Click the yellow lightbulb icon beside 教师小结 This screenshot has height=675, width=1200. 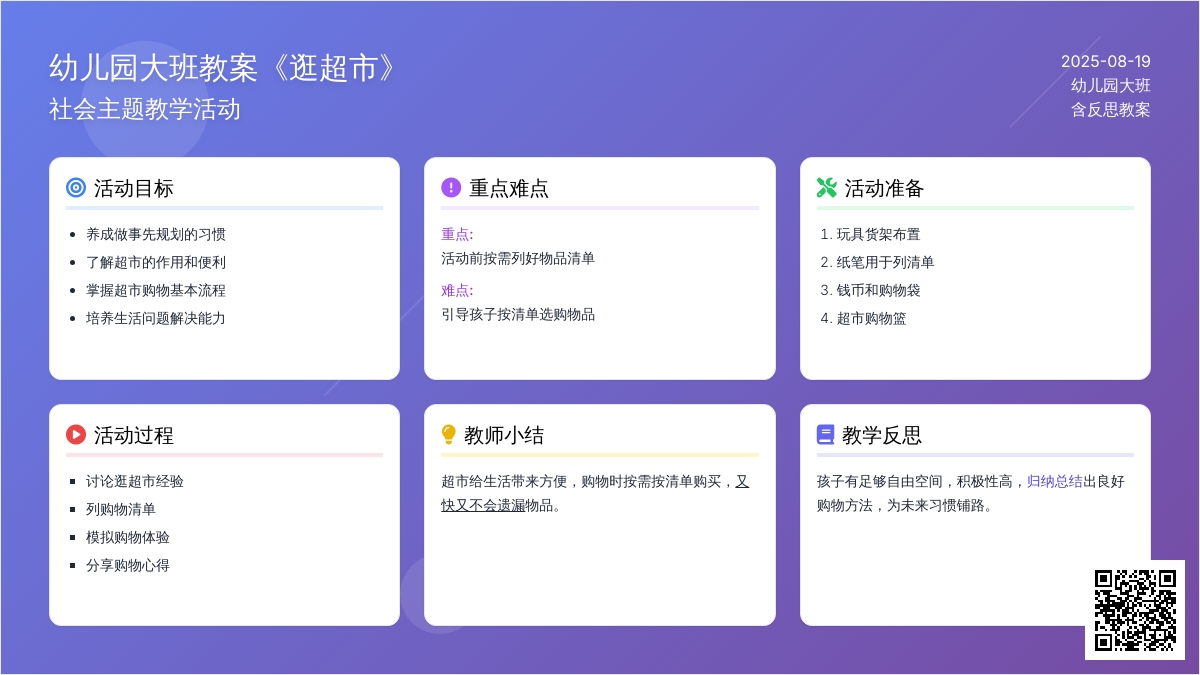[449, 434]
